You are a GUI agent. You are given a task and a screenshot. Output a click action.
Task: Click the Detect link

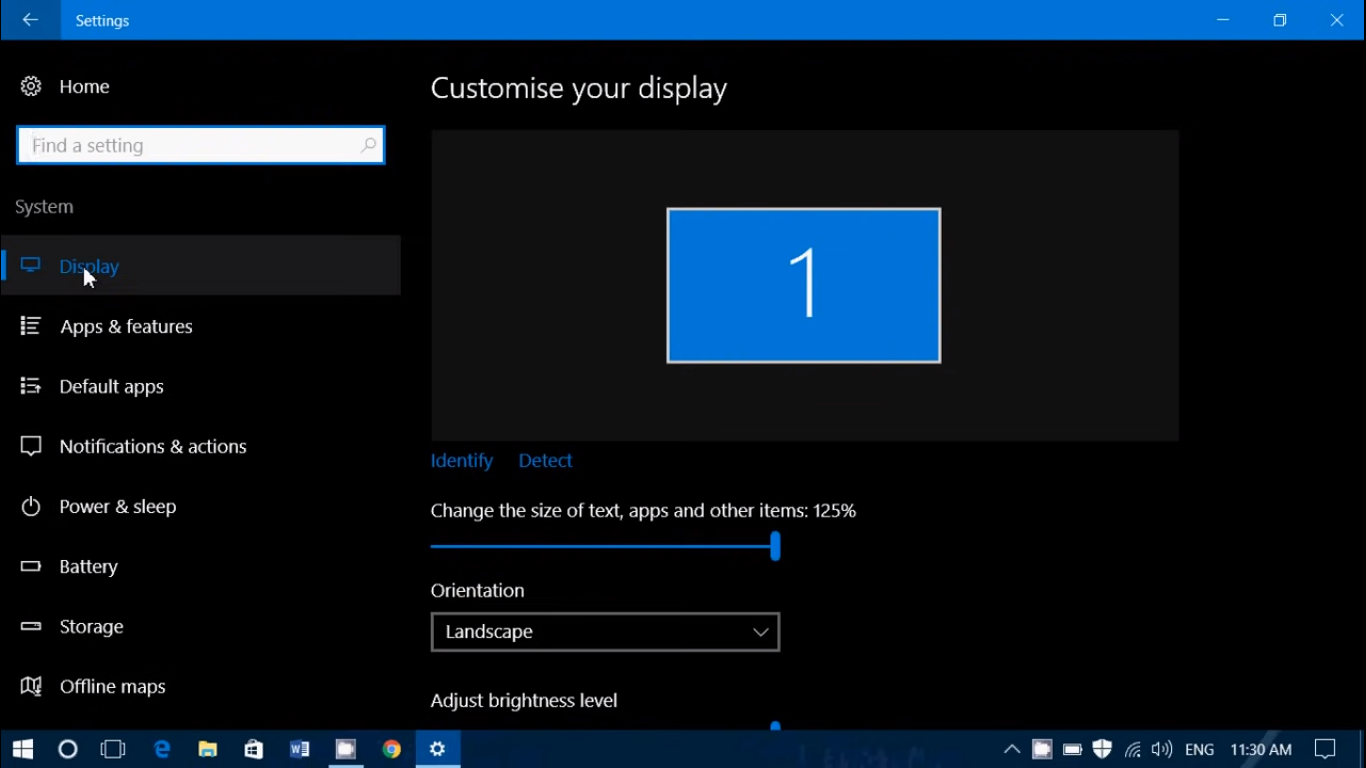pos(545,461)
